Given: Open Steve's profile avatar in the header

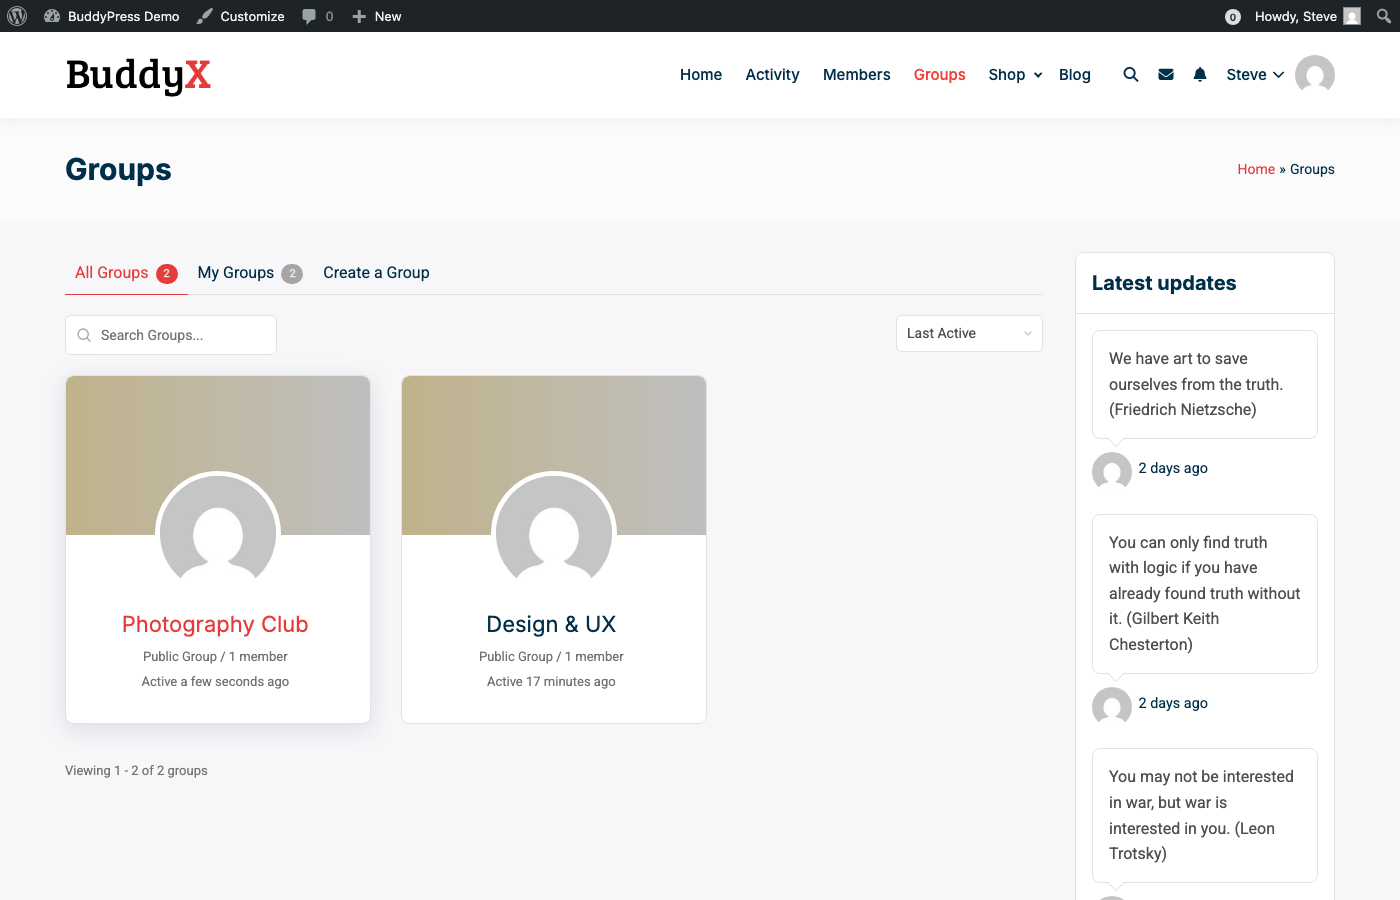Looking at the screenshot, I should (x=1314, y=74).
